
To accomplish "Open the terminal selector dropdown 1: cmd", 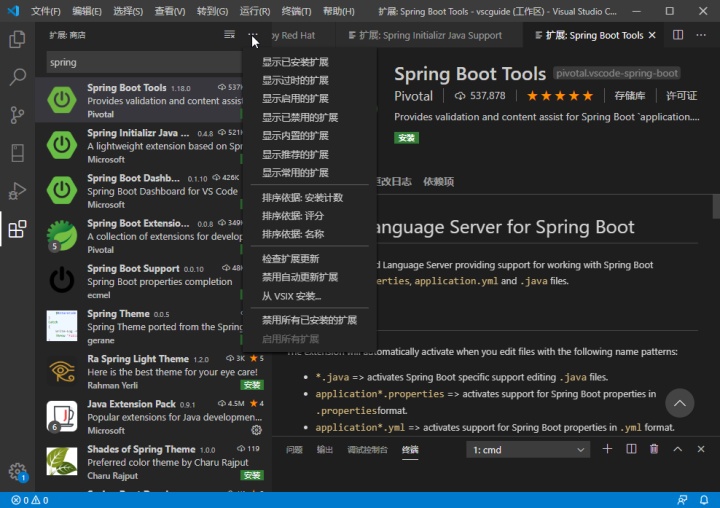I will [x=528, y=450].
